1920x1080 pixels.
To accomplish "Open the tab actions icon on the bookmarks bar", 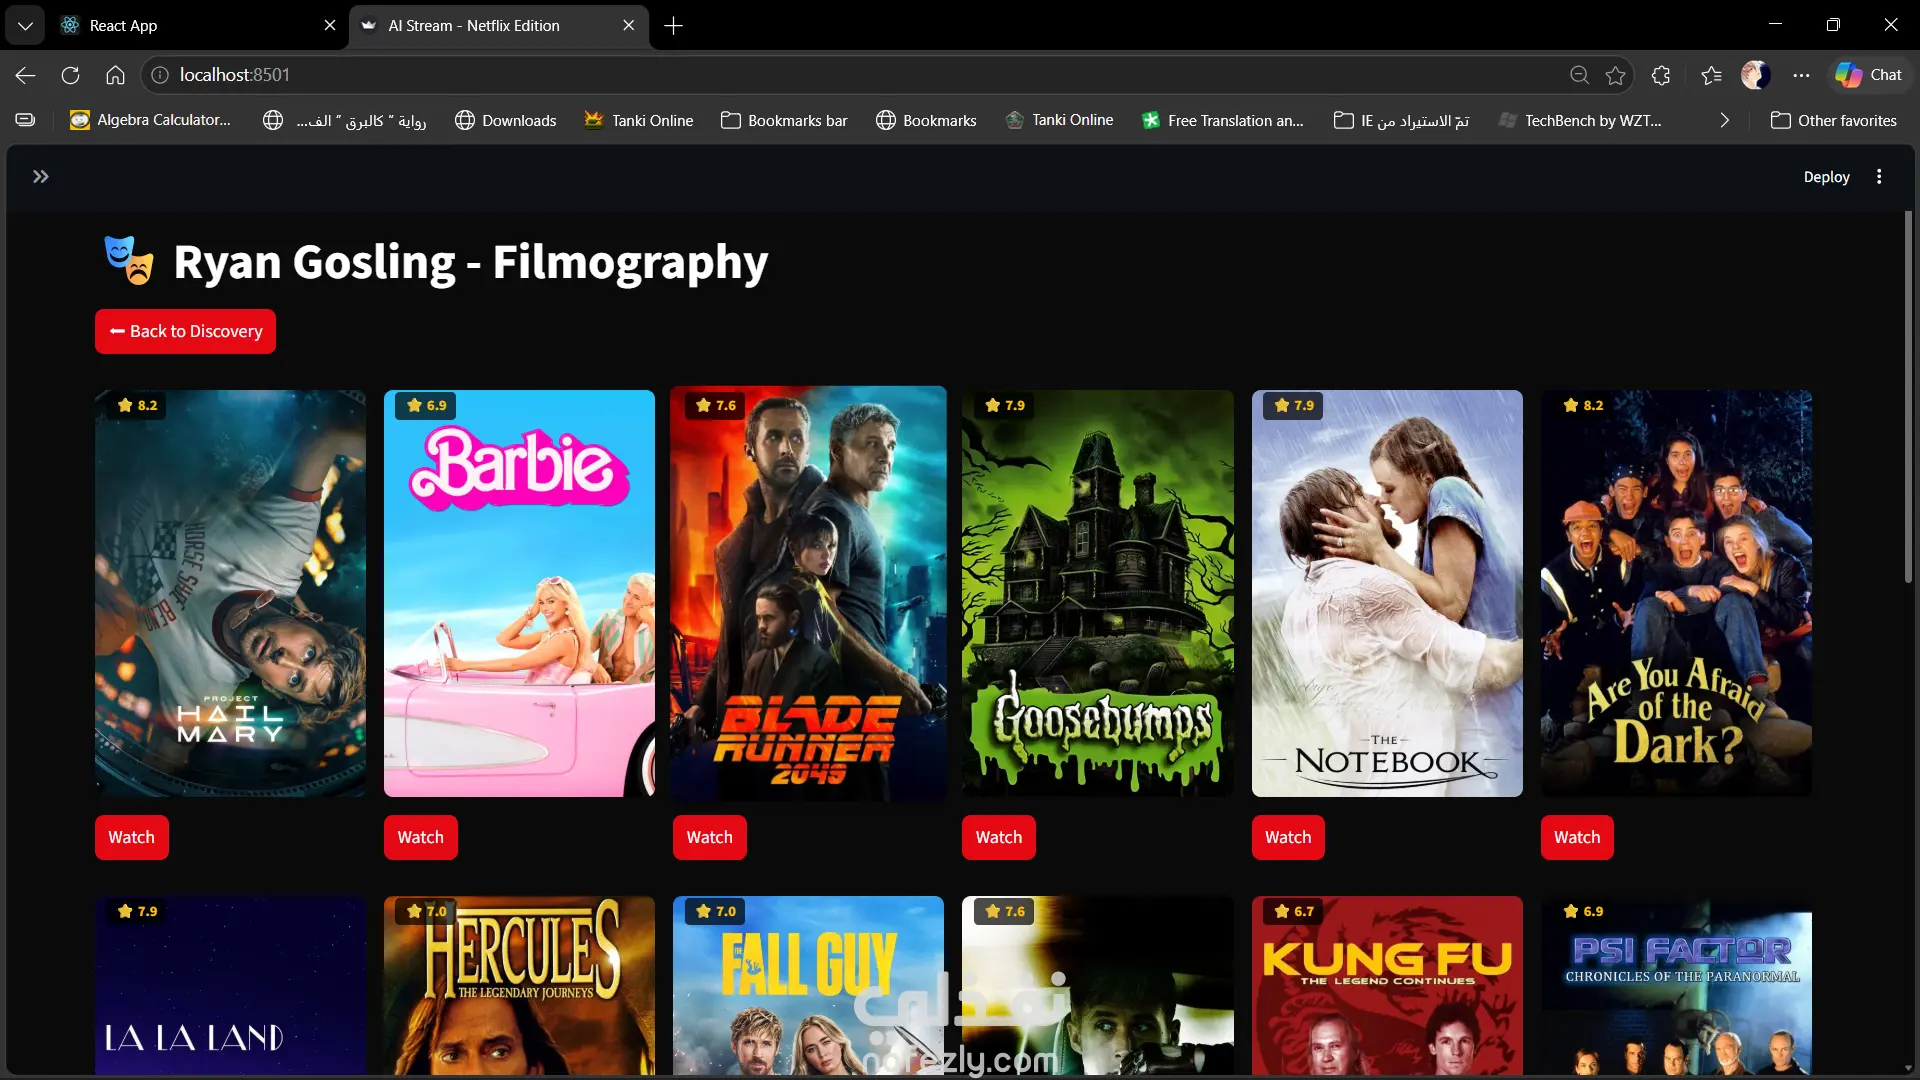I will click(x=26, y=120).
